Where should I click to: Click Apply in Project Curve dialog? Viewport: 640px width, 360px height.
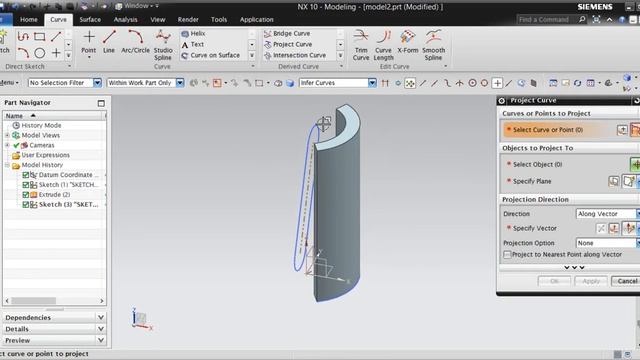coord(591,281)
